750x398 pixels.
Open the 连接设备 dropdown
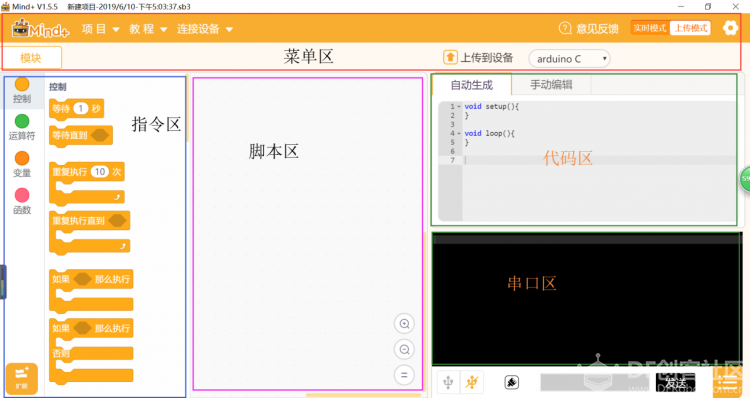click(x=205, y=29)
